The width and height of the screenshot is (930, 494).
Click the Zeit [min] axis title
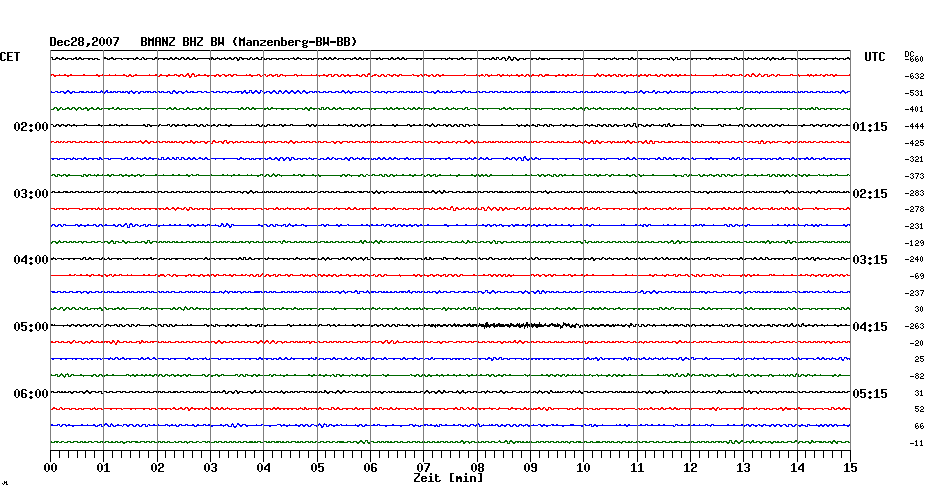448,477
